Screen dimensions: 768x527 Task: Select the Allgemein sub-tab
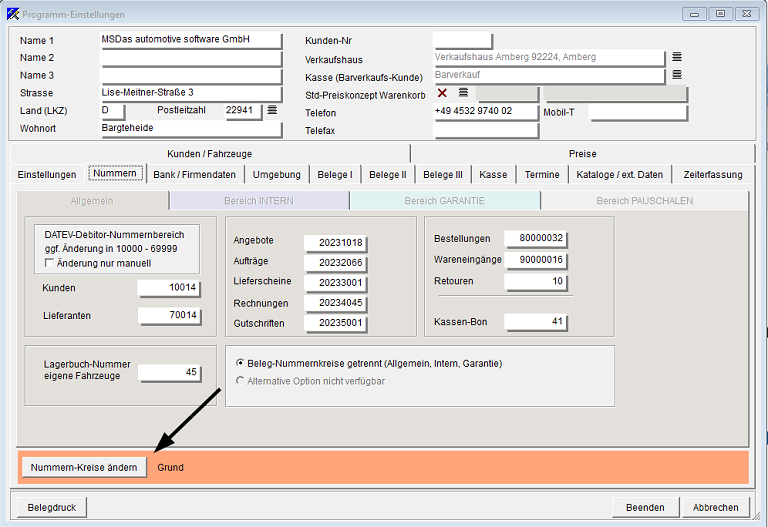coord(92,201)
